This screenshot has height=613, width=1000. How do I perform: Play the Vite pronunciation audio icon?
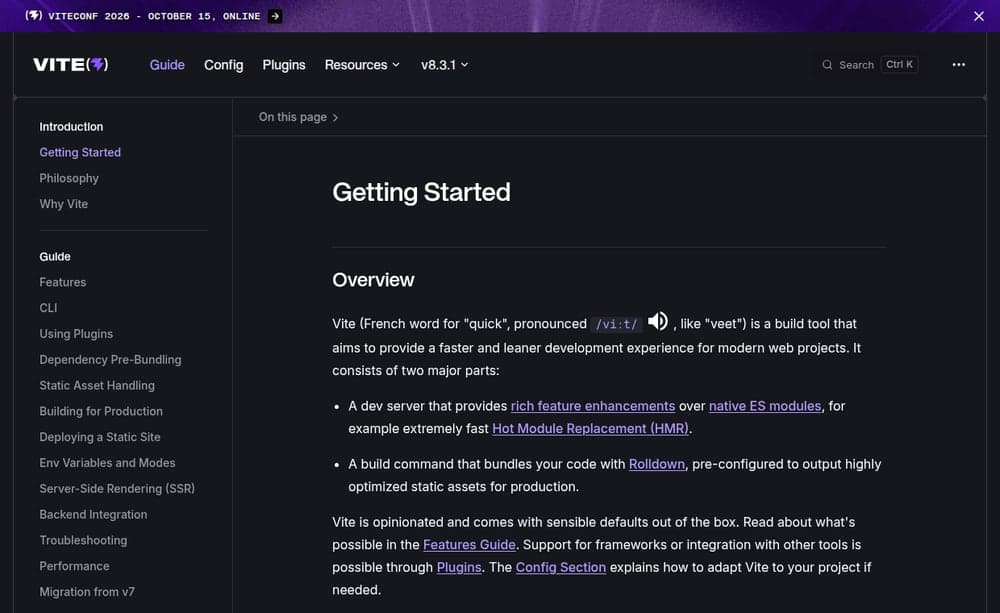(x=658, y=321)
